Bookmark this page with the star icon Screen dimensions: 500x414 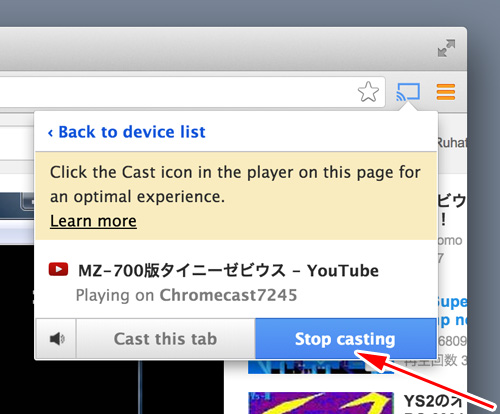(368, 92)
